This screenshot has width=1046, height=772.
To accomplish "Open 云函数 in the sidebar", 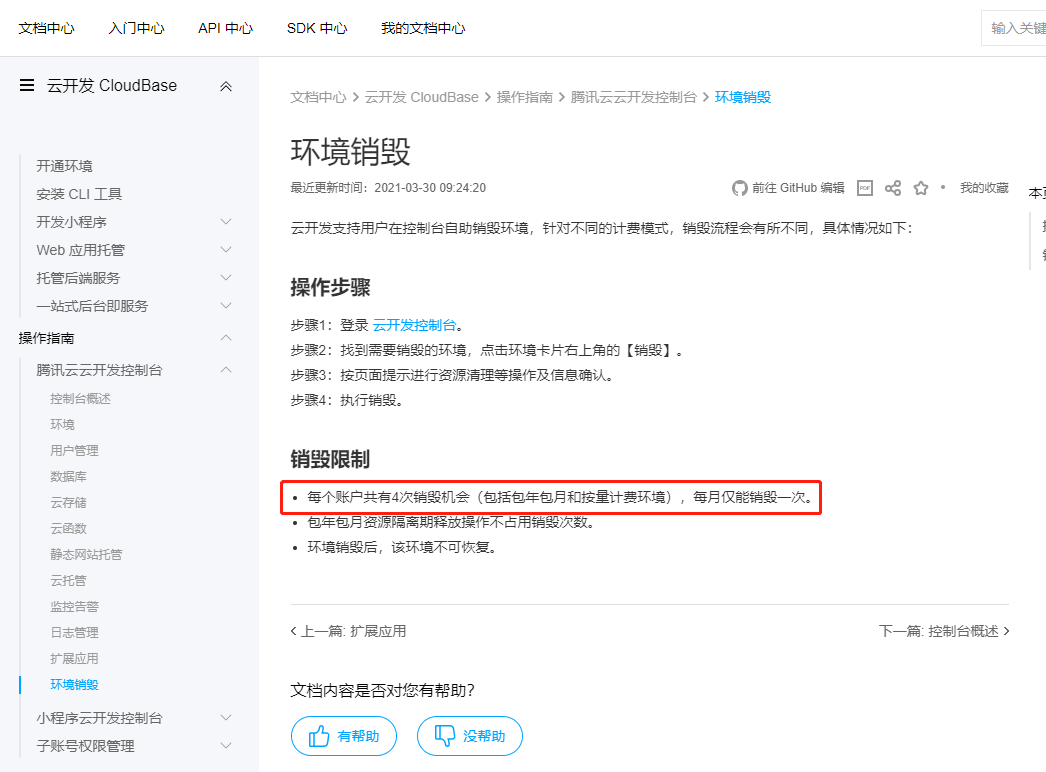I will [x=68, y=529].
